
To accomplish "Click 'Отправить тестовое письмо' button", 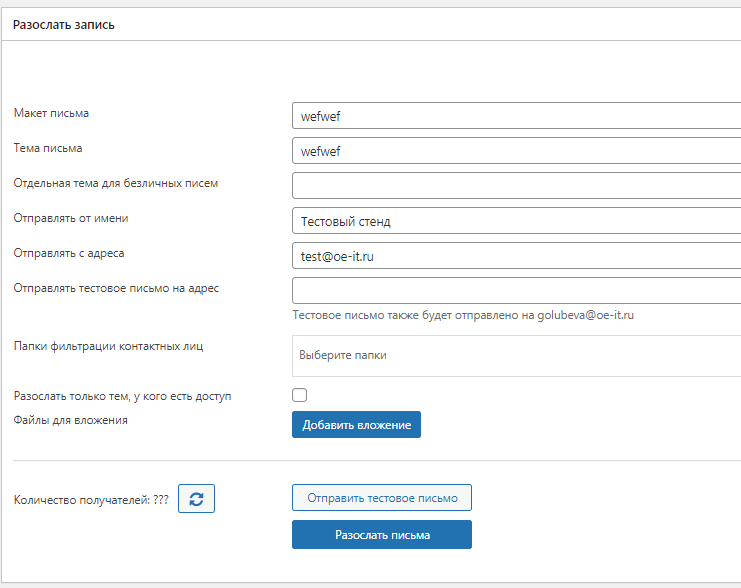I will [382, 498].
